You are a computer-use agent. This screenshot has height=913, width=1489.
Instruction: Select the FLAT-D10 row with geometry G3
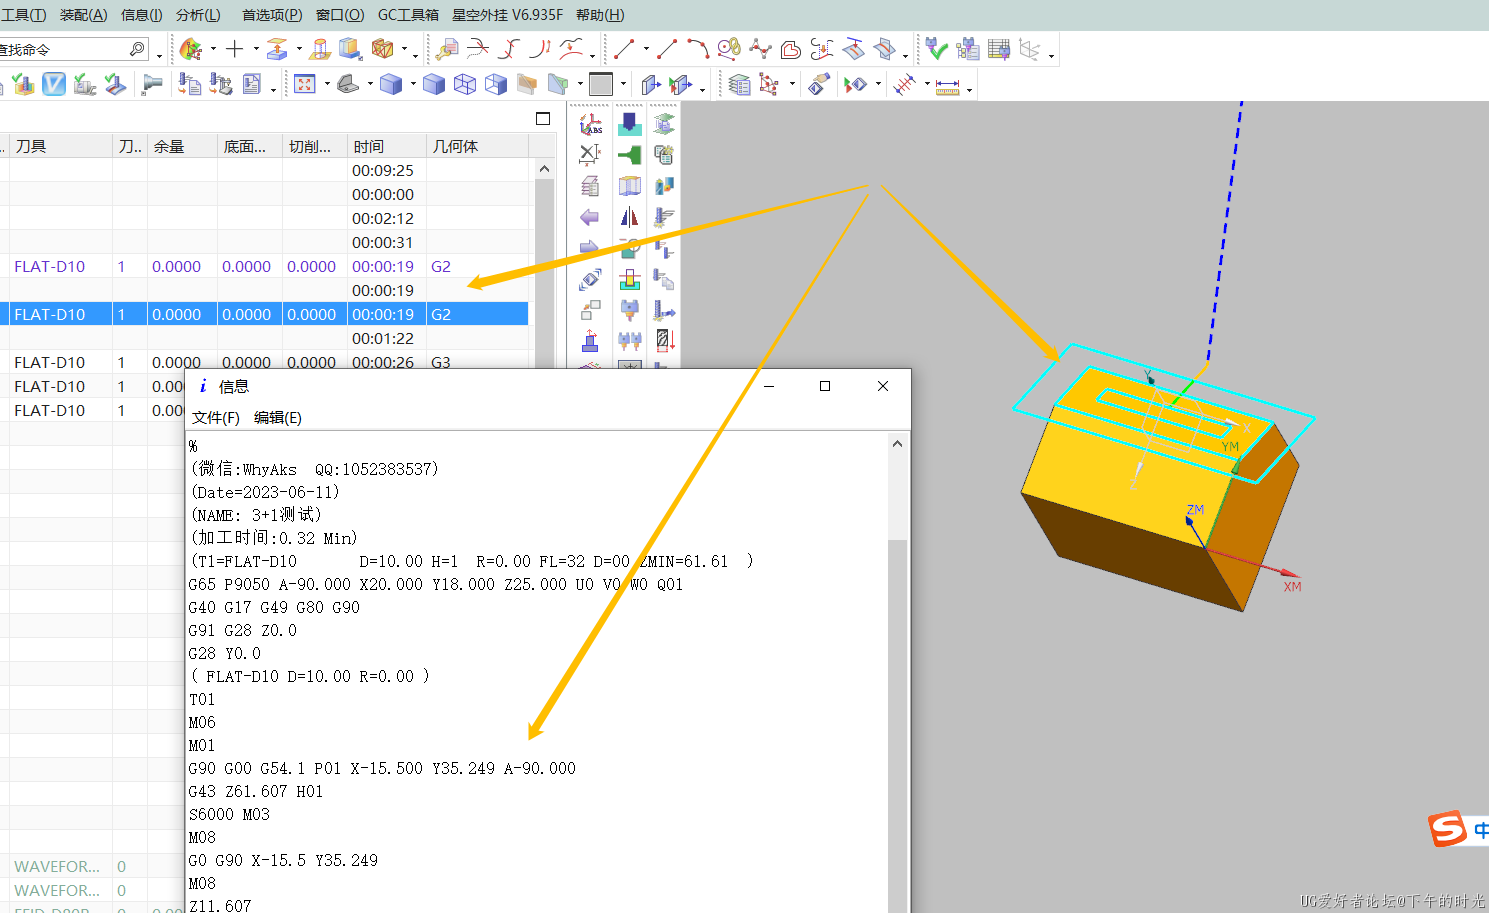[x=264, y=362]
